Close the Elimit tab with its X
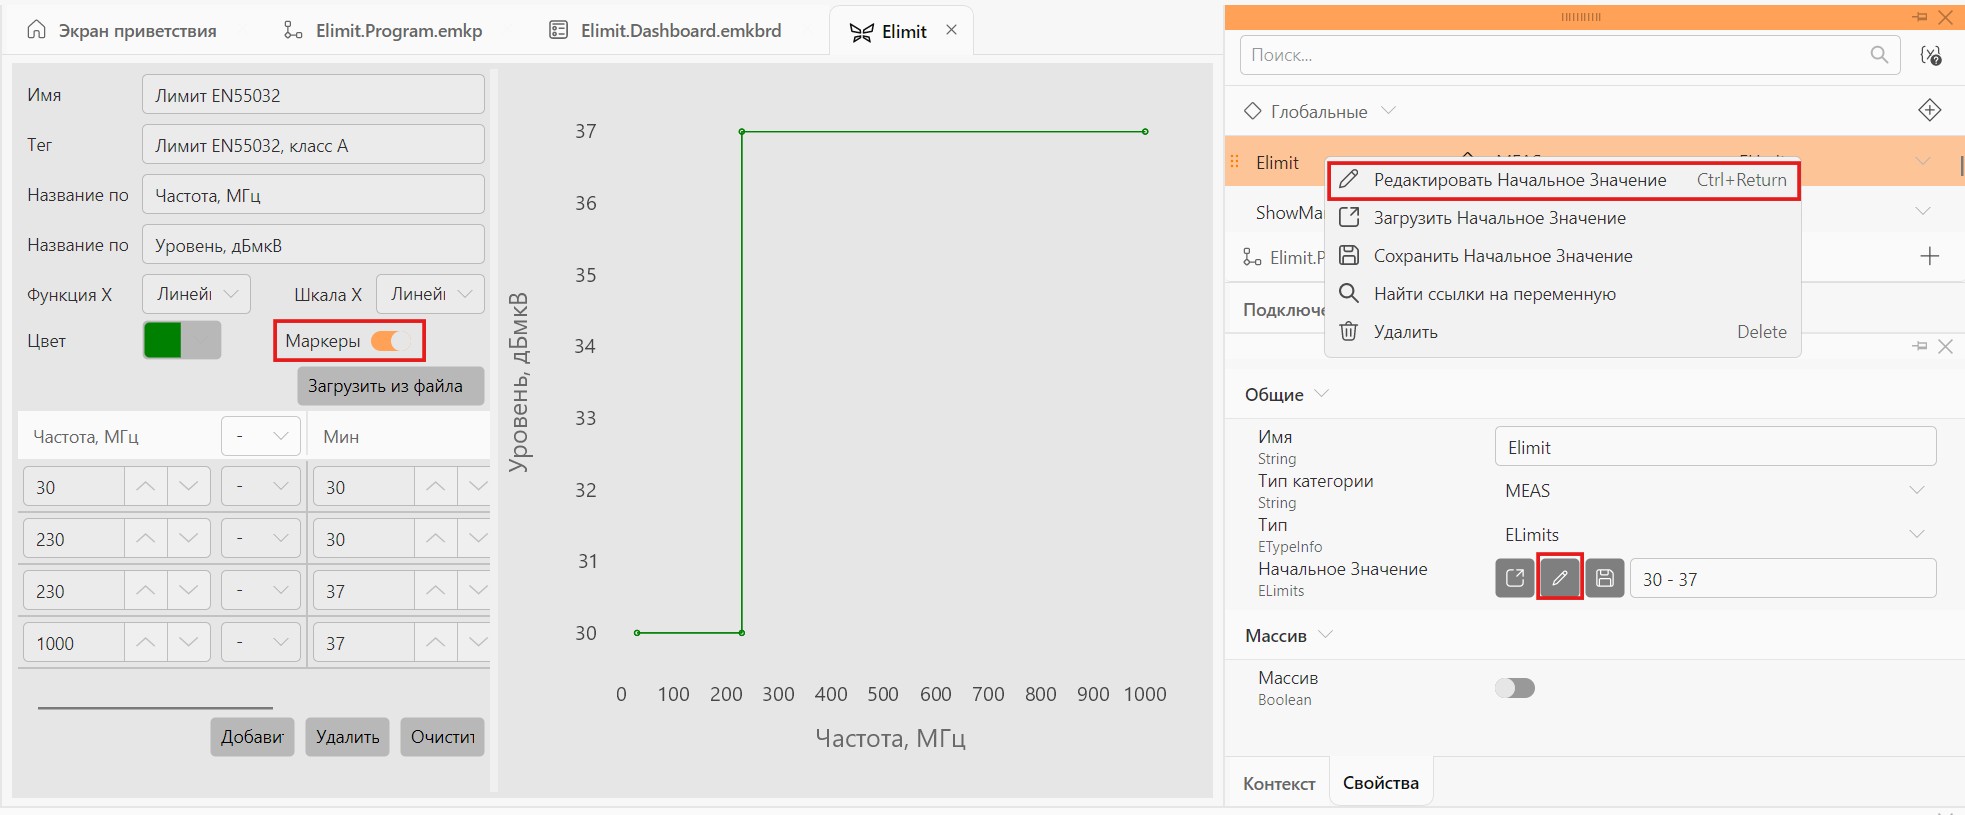The height and width of the screenshot is (815, 1965). (951, 30)
